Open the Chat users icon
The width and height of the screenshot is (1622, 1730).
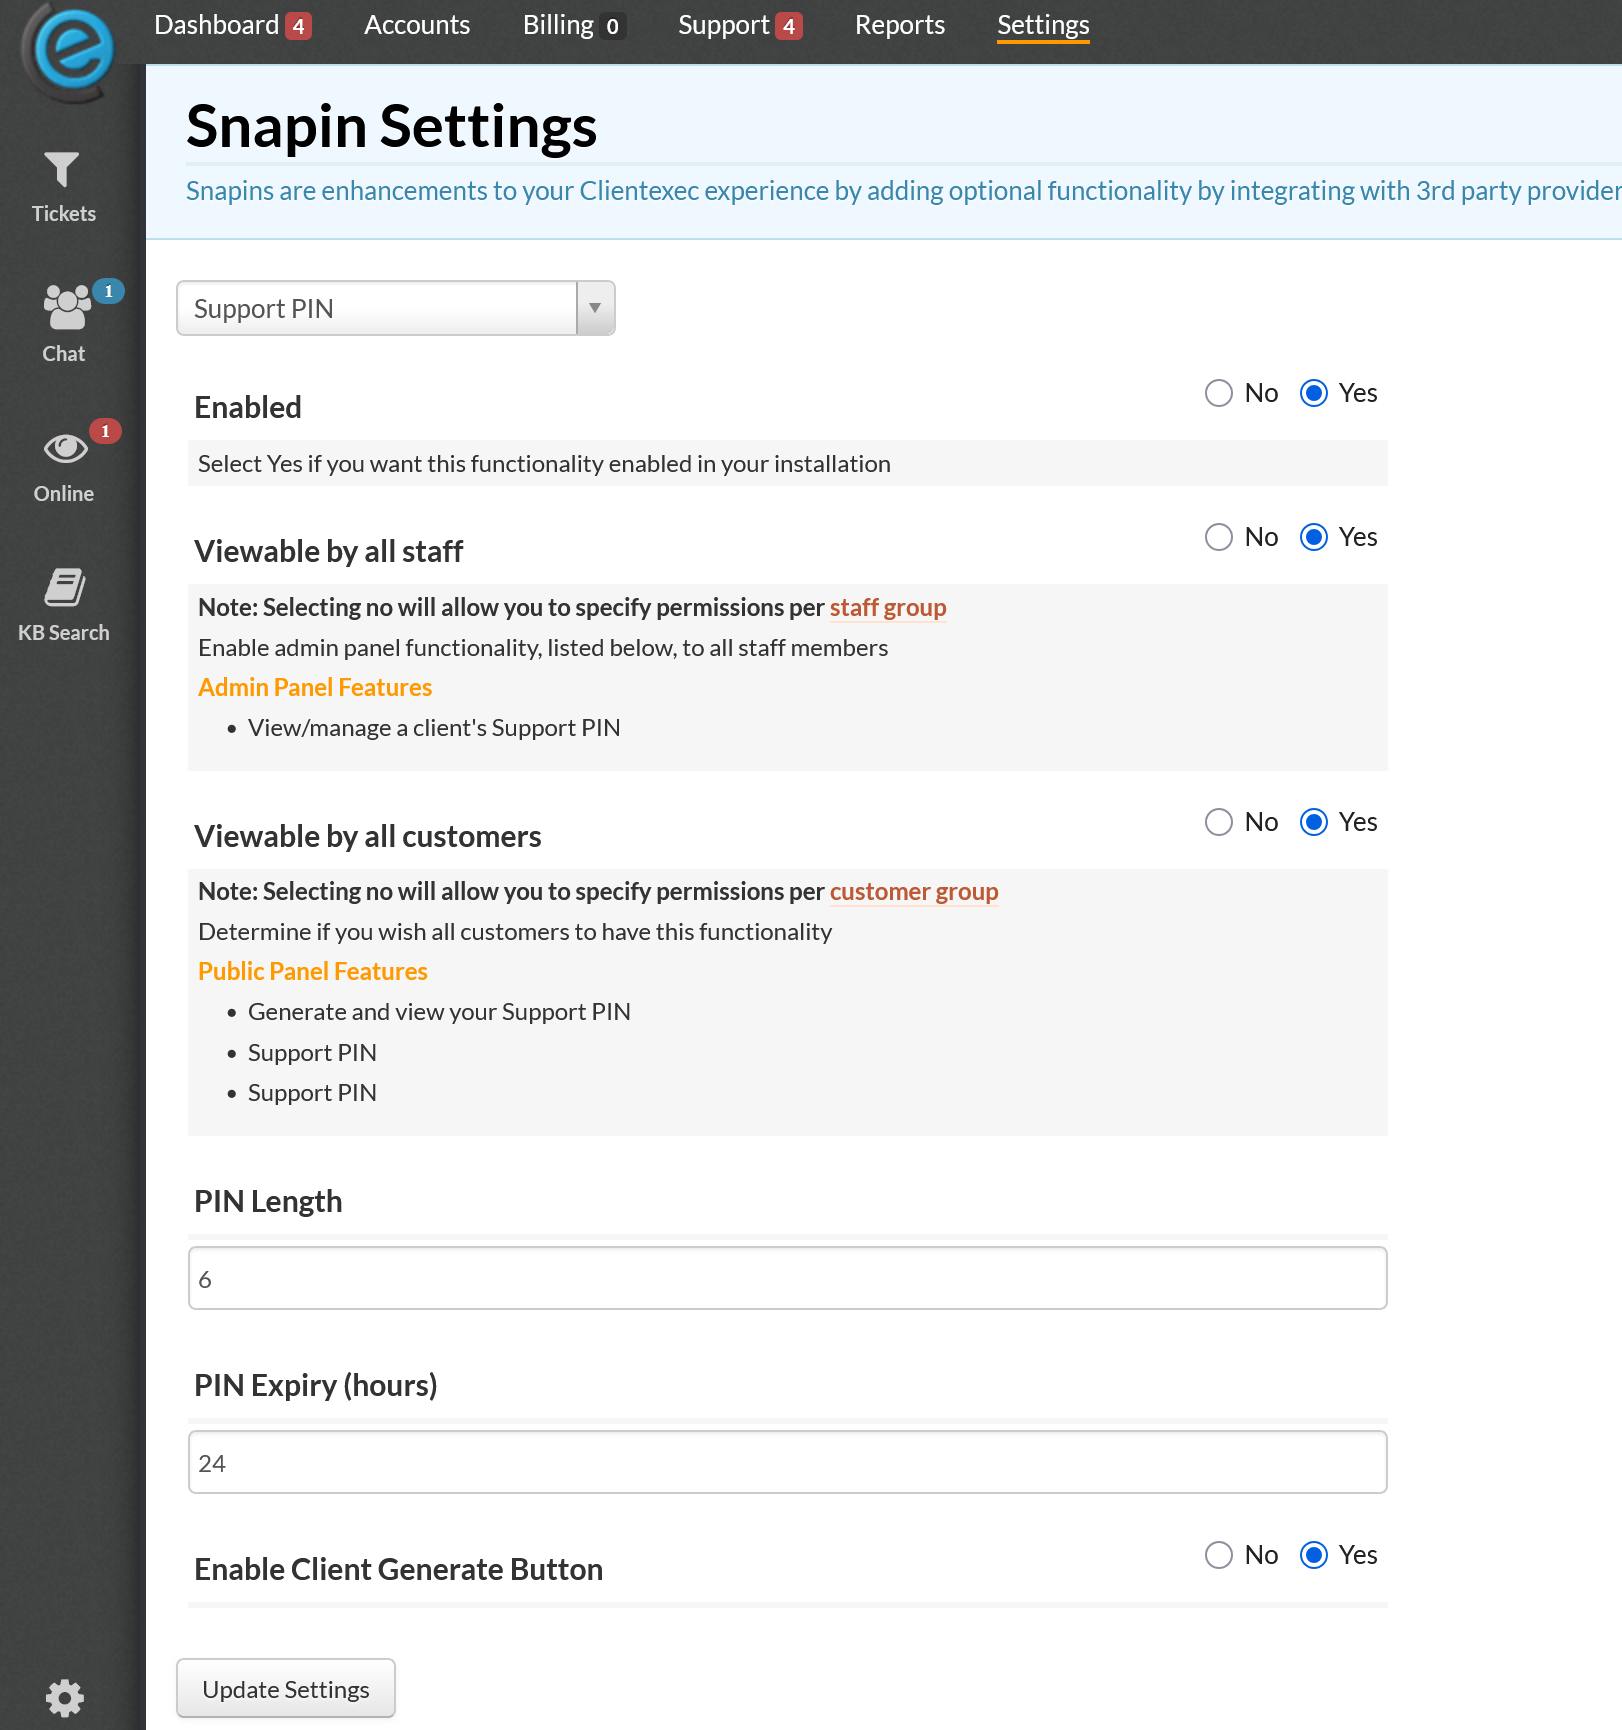(67, 307)
